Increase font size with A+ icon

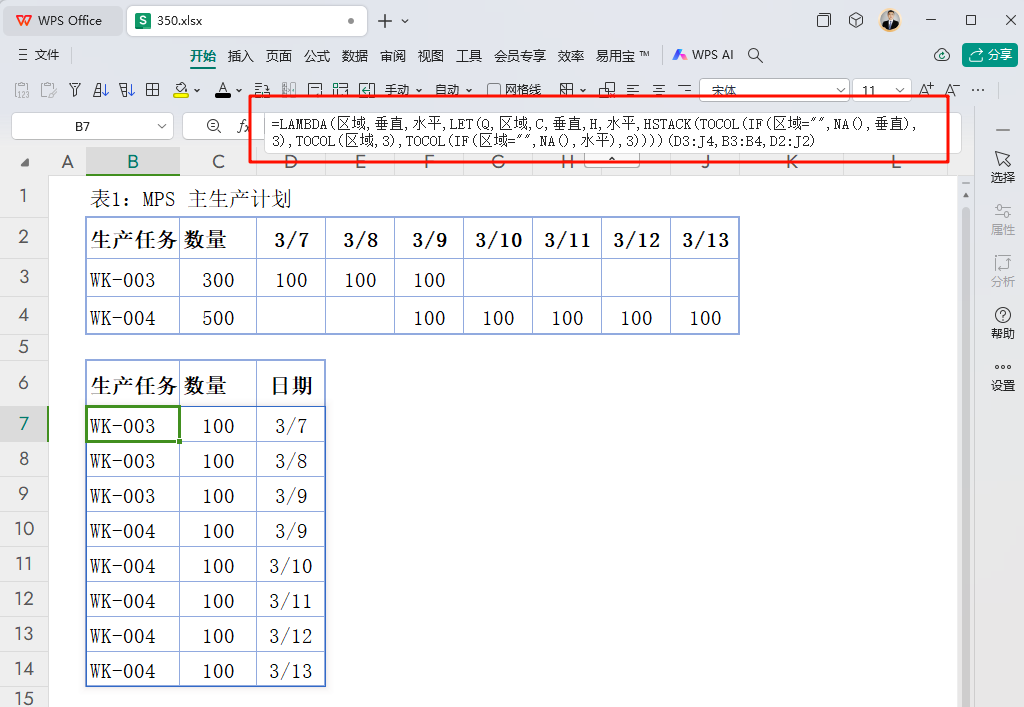click(926, 90)
